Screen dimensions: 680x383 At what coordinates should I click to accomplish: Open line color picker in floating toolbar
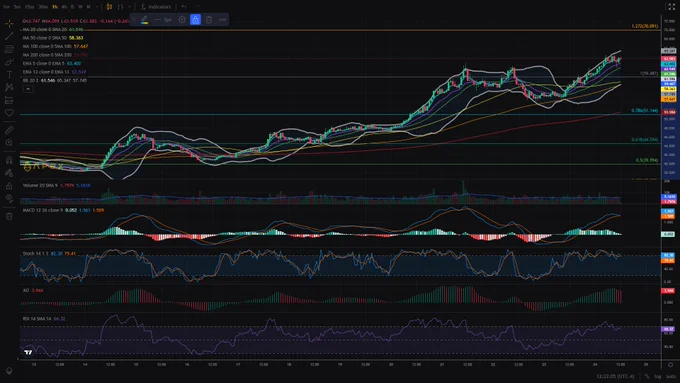point(144,20)
